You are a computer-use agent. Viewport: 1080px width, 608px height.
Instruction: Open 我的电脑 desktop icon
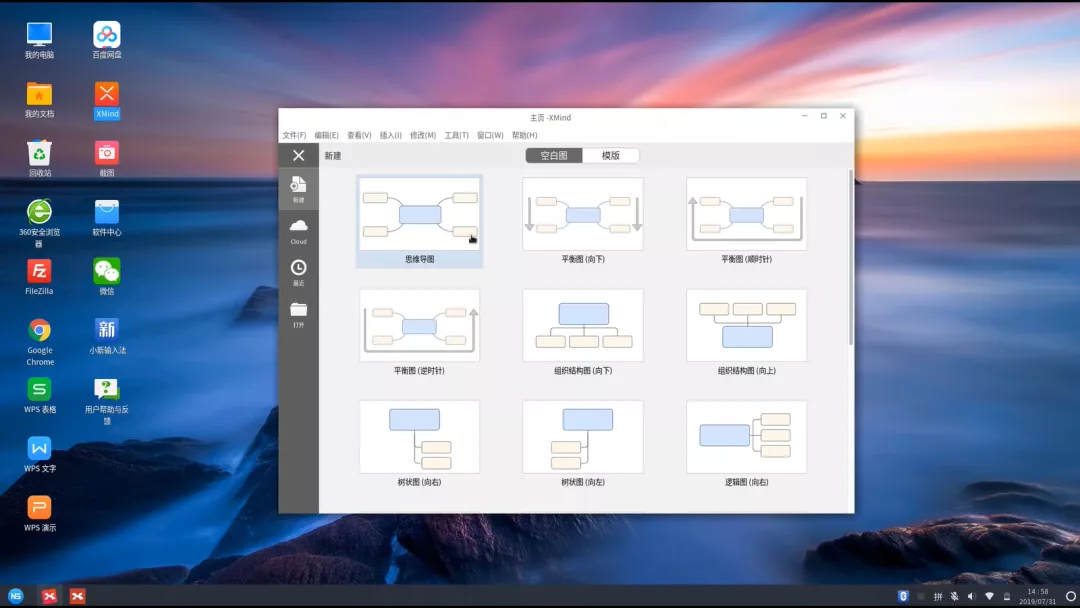pos(39,40)
